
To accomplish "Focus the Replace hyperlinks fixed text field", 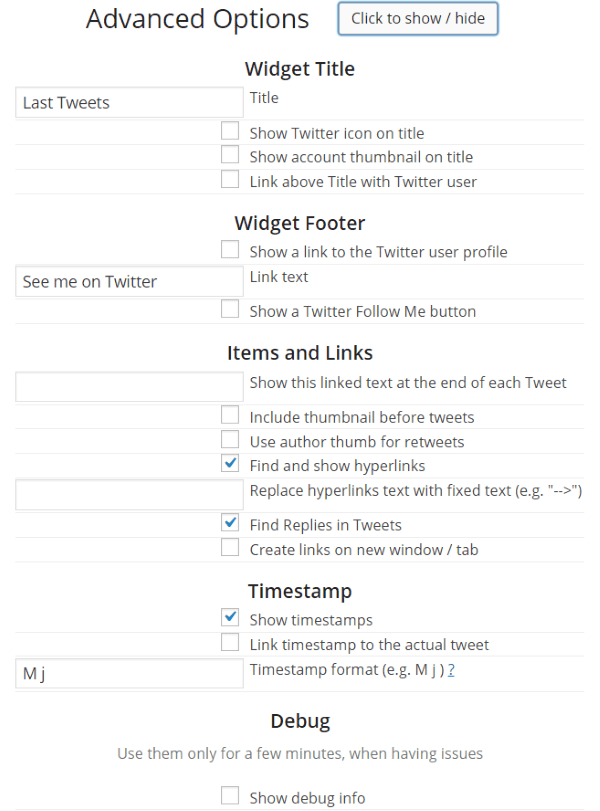I will pos(128,494).
